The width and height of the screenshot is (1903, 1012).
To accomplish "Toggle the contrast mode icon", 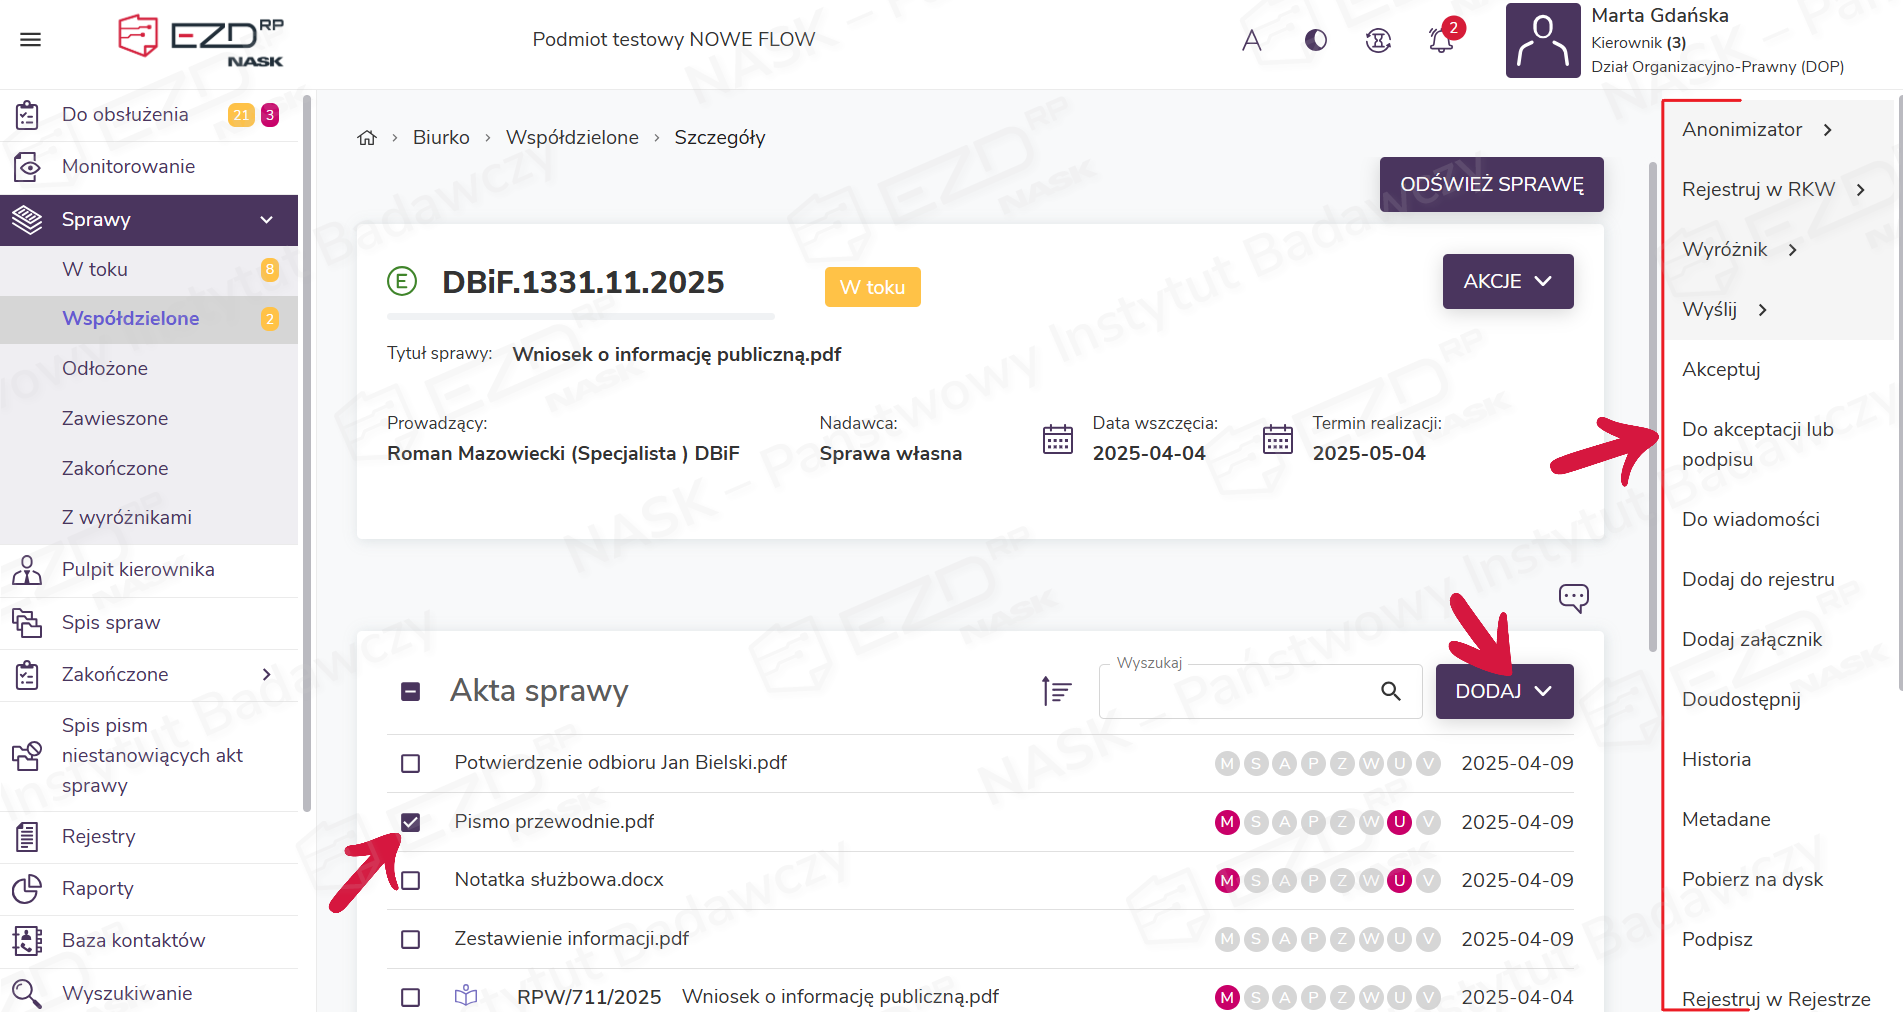I will click(x=1316, y=40).
